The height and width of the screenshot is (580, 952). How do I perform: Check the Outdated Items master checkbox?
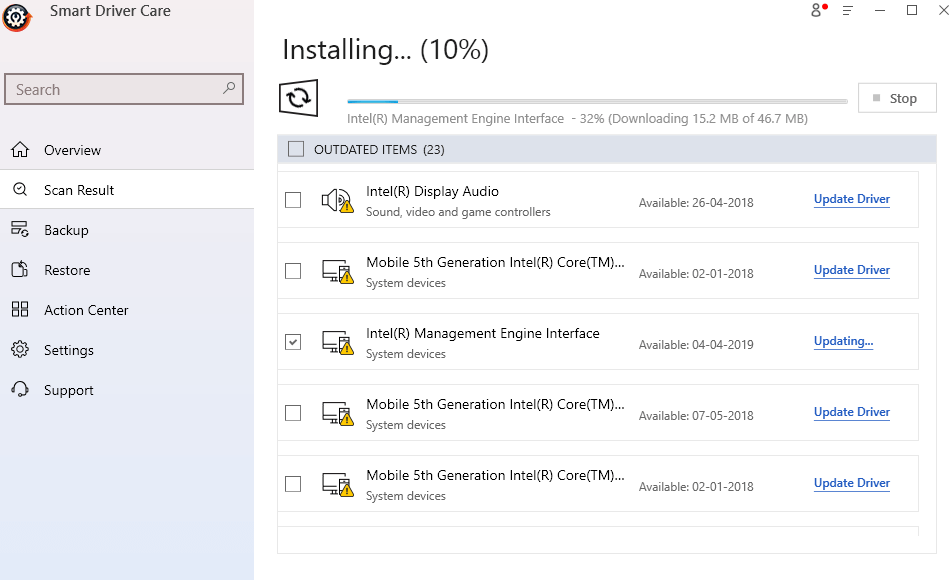pos(296,148)
